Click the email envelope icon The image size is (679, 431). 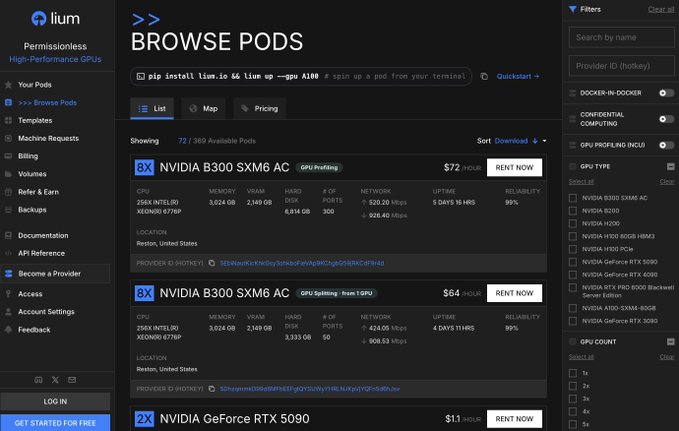pos(72,380)
